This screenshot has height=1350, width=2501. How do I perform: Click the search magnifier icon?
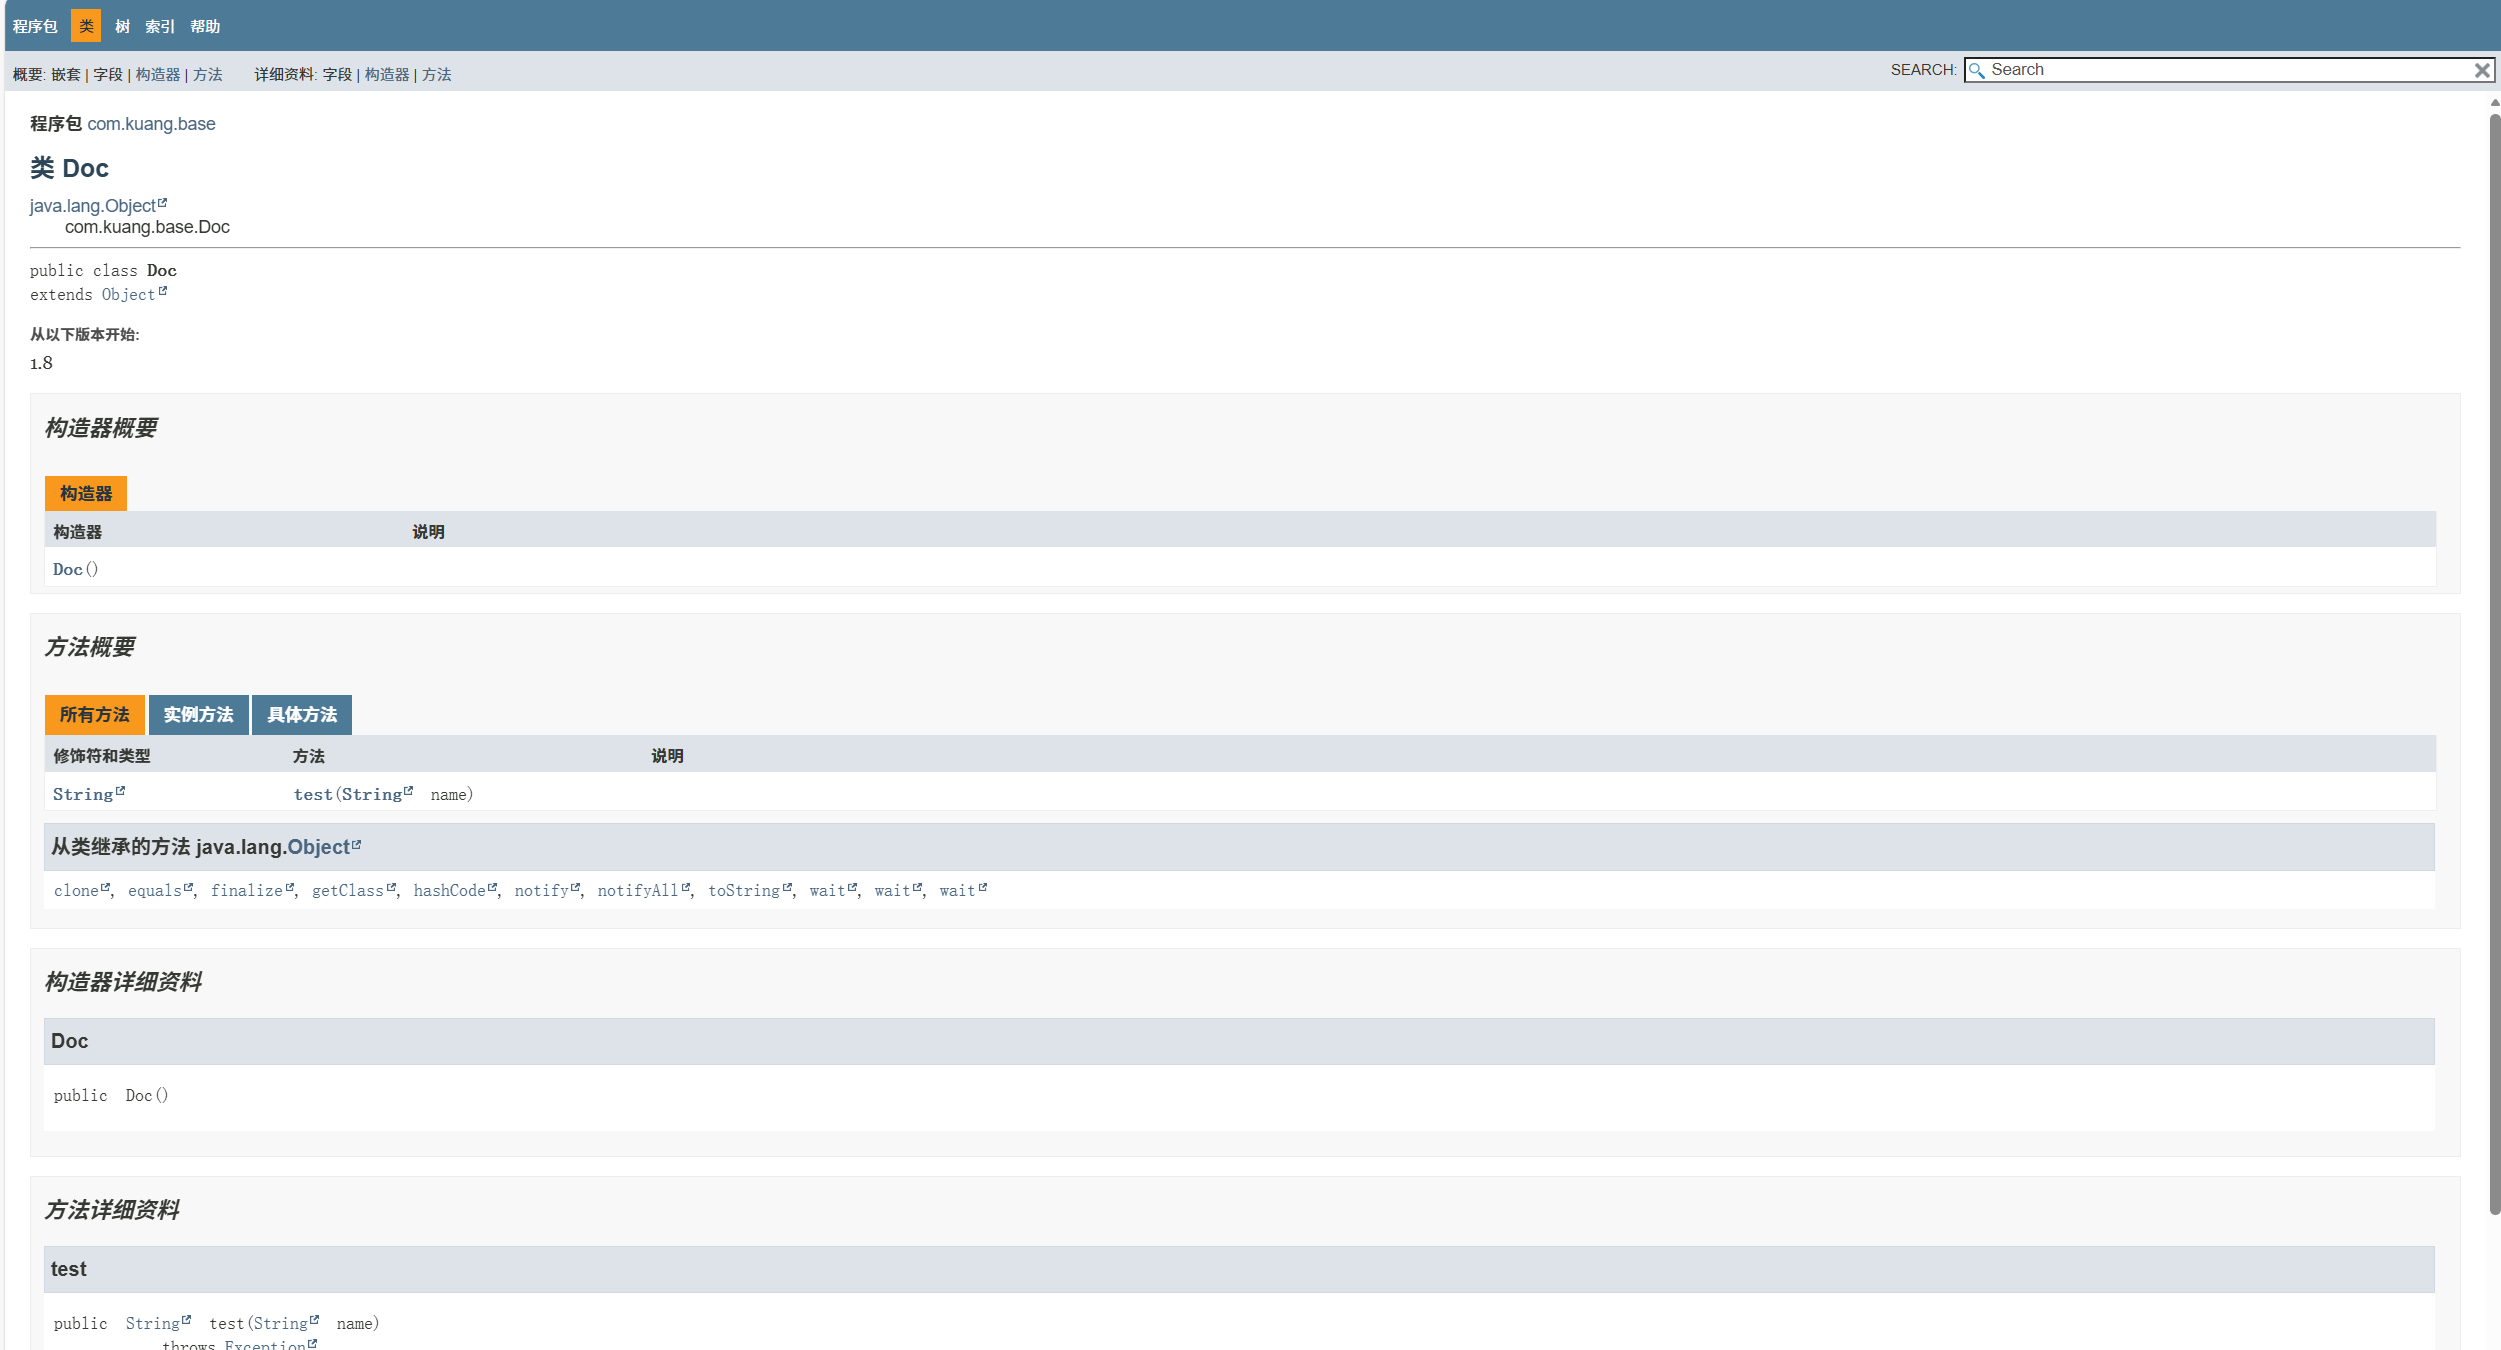1976,70
